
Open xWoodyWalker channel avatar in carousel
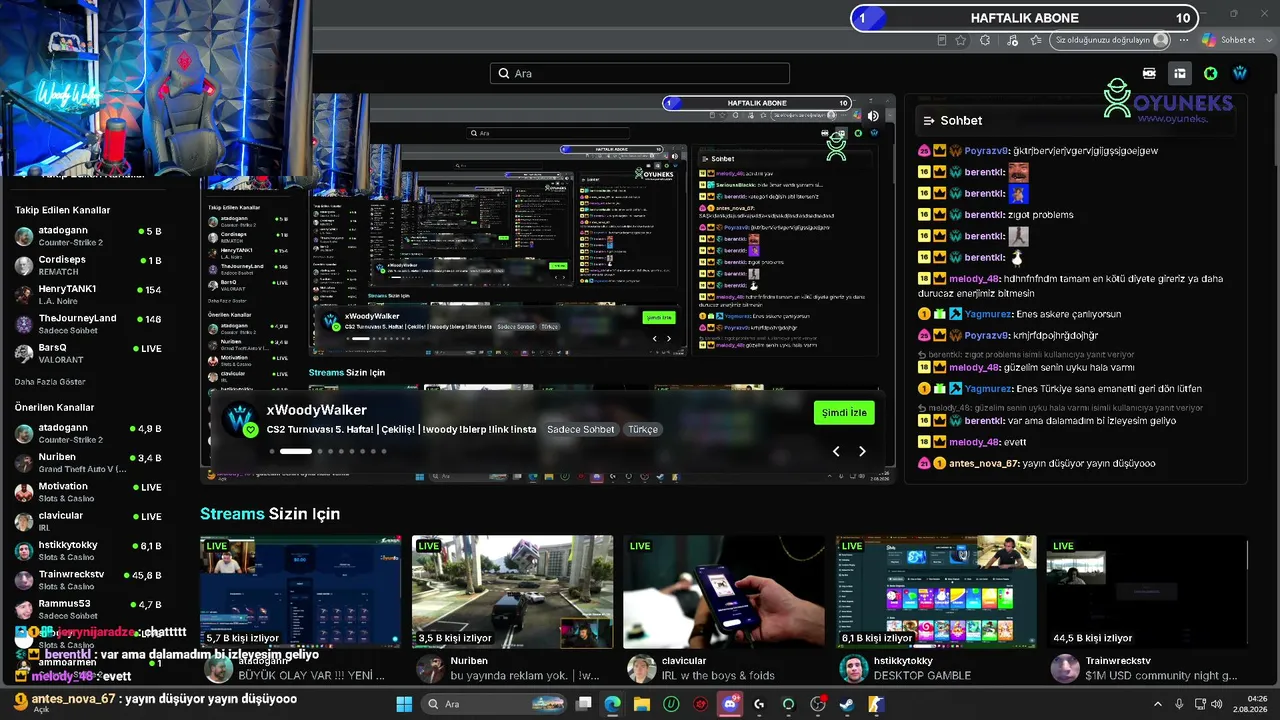(x=241, y=419)
